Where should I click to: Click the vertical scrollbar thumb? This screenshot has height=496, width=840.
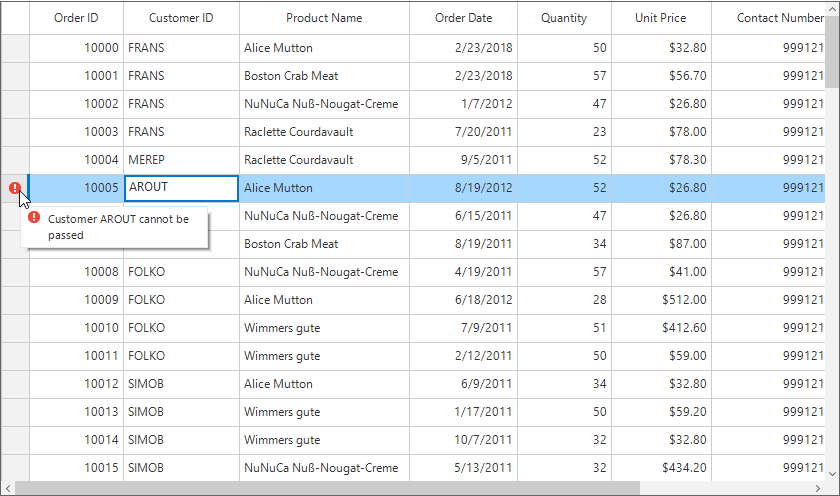coord(832,52)
